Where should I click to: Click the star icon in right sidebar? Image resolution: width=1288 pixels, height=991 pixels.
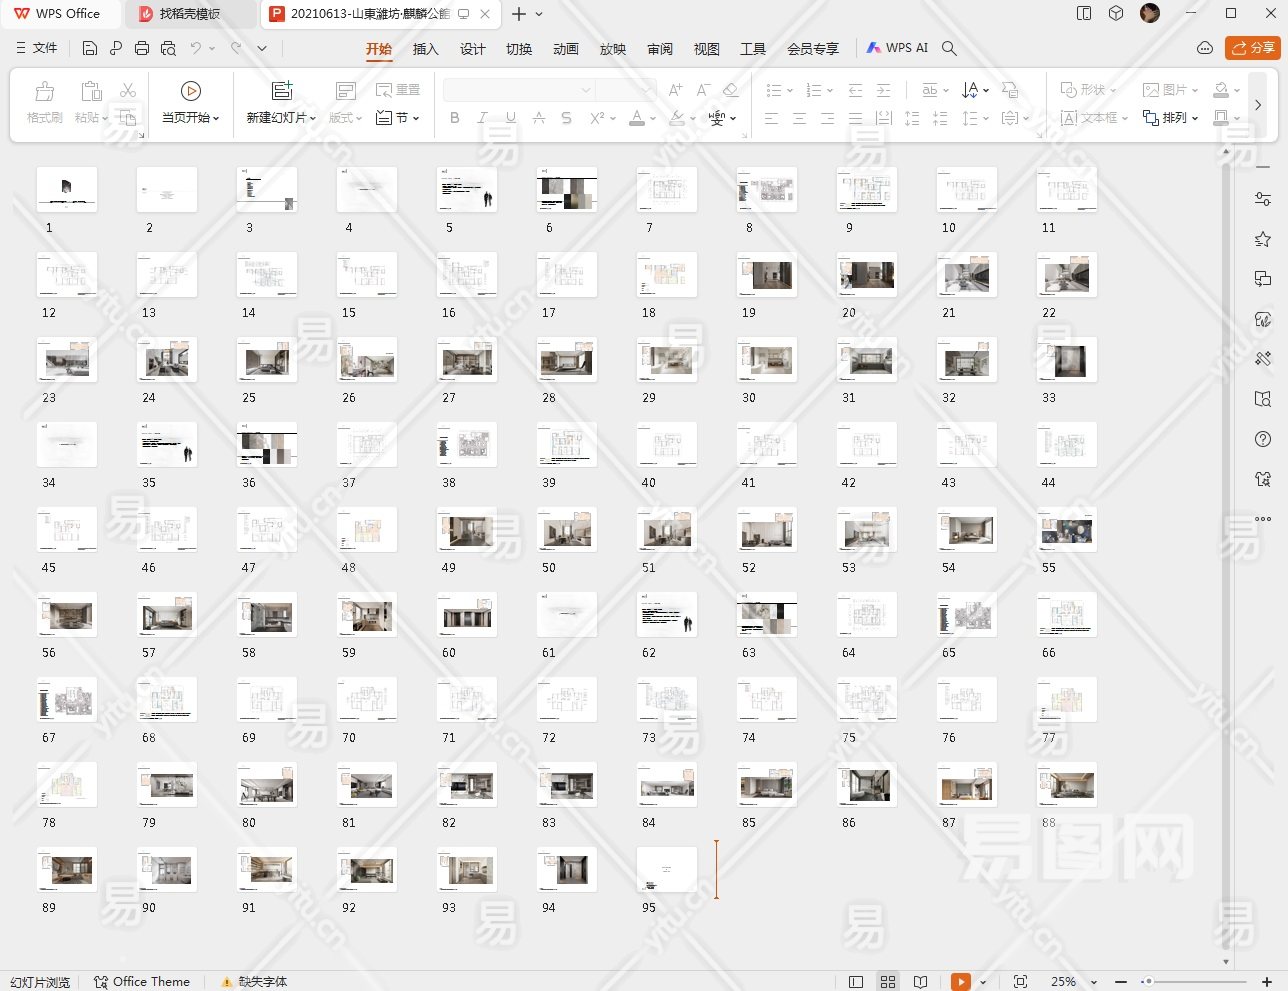(1263, 239)
